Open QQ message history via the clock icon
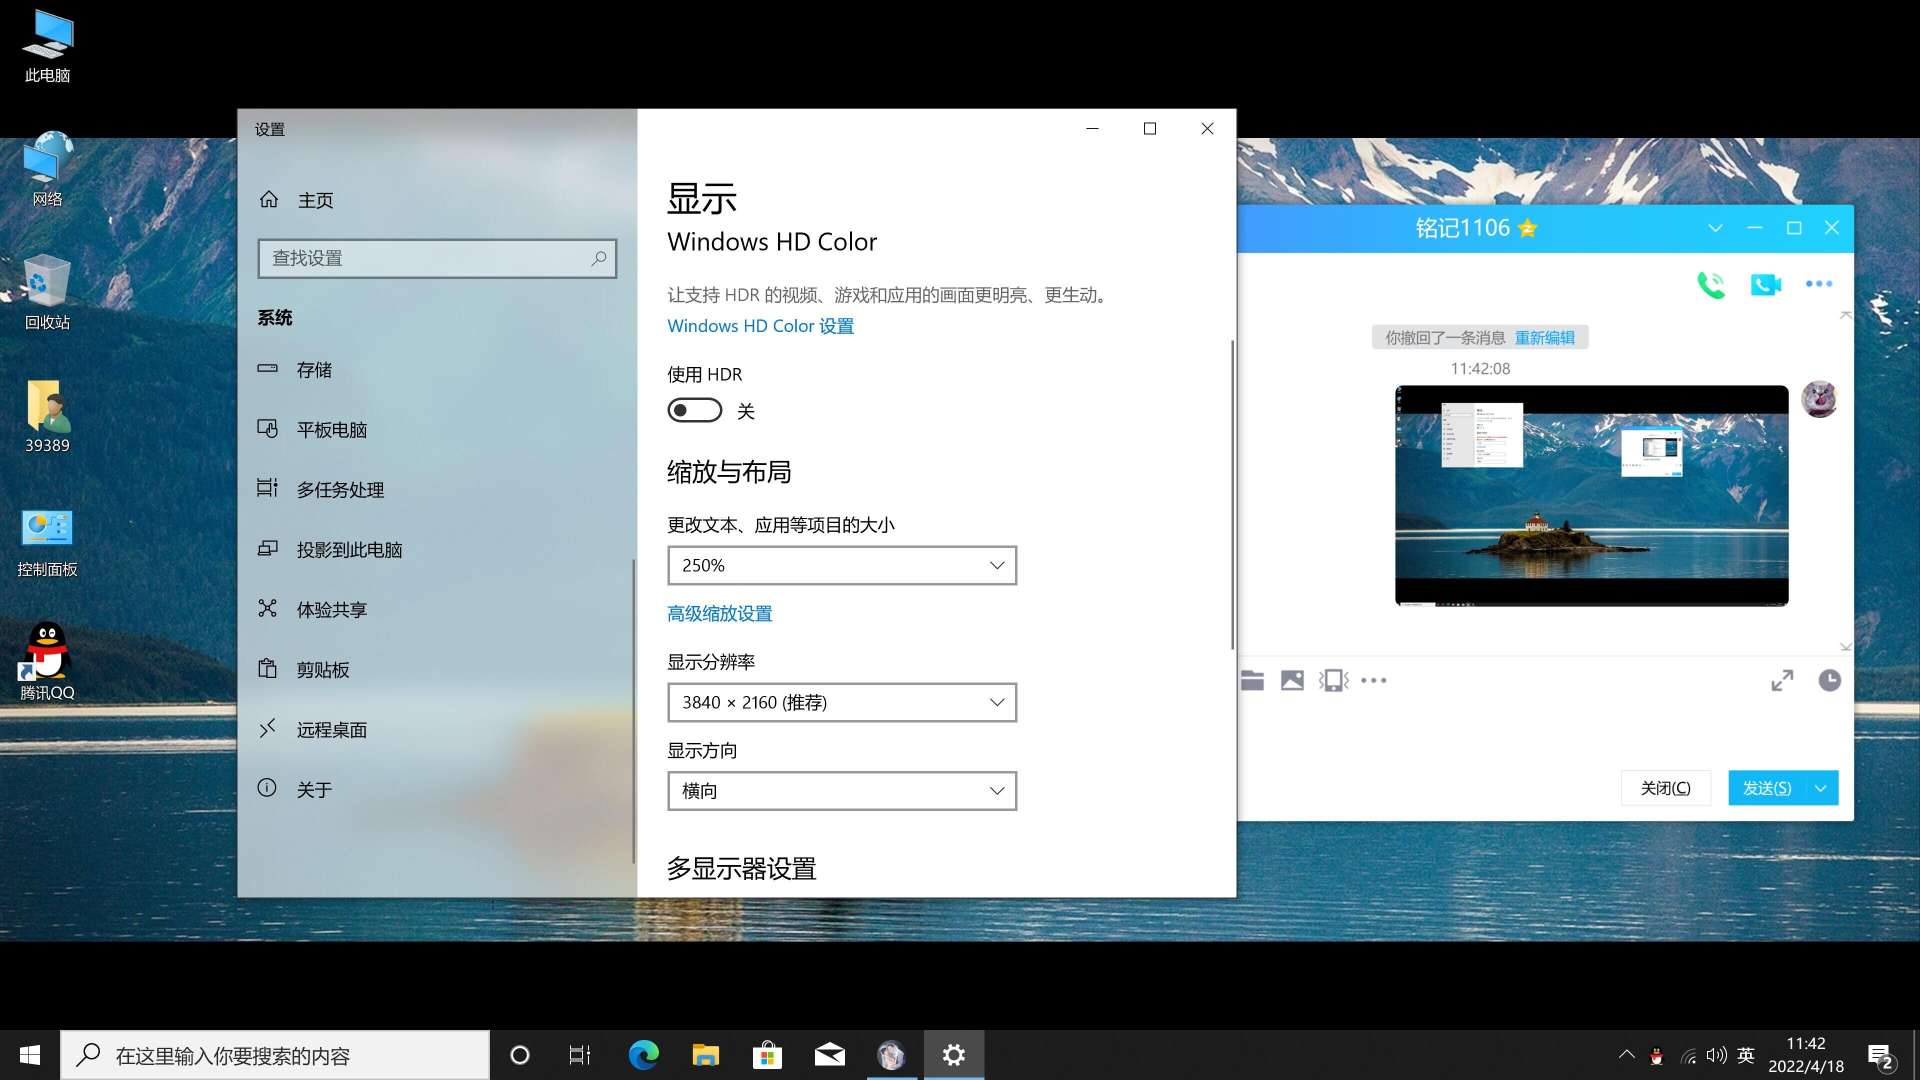The image size is (1920, 1080). point(1829,680)
